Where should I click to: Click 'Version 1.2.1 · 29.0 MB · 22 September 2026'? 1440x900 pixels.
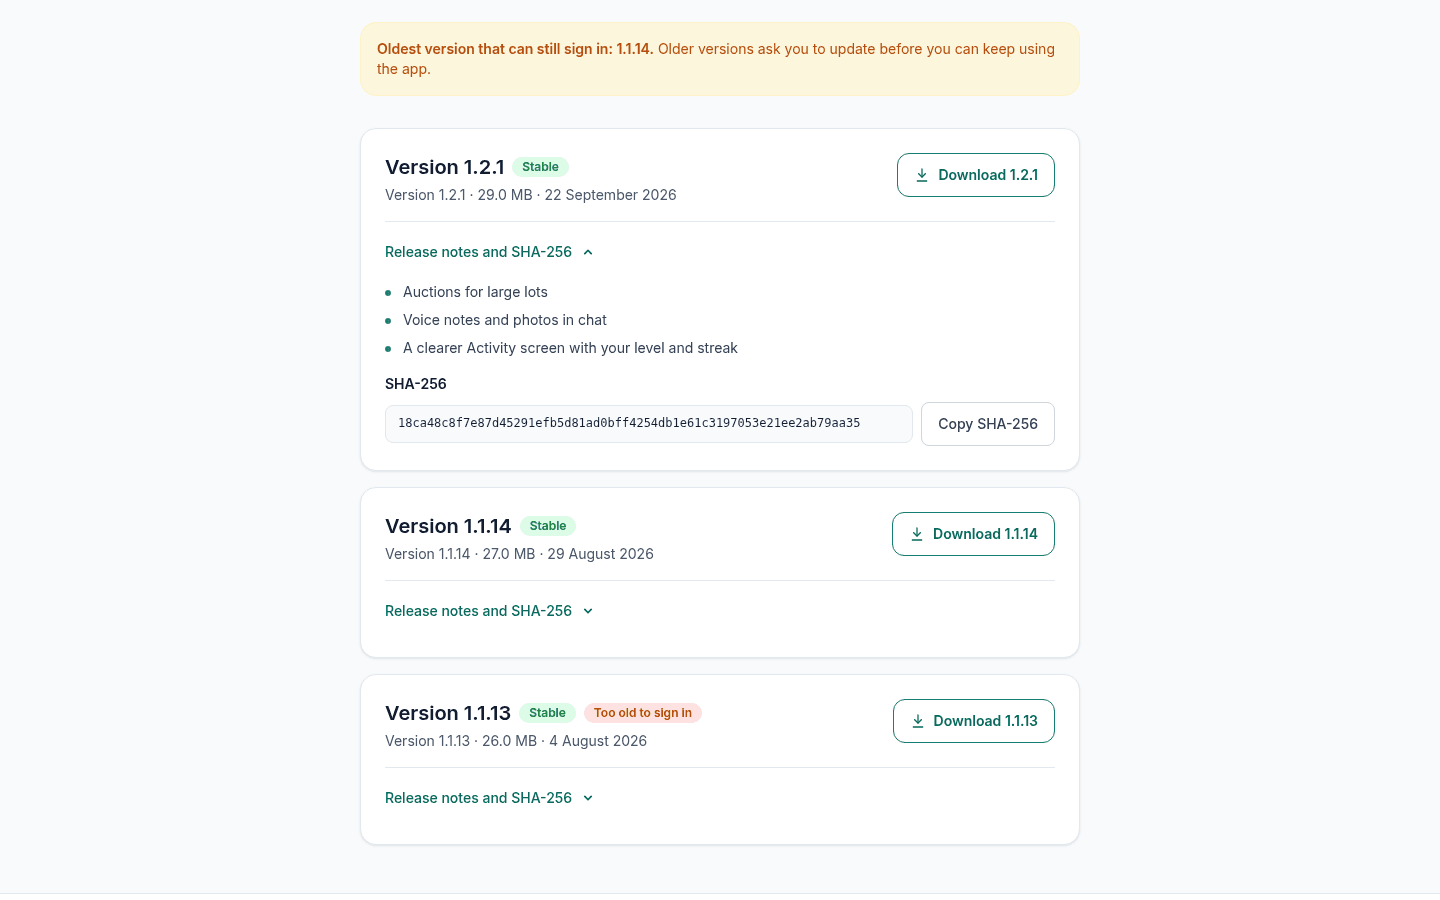click(x=531, y=195)
